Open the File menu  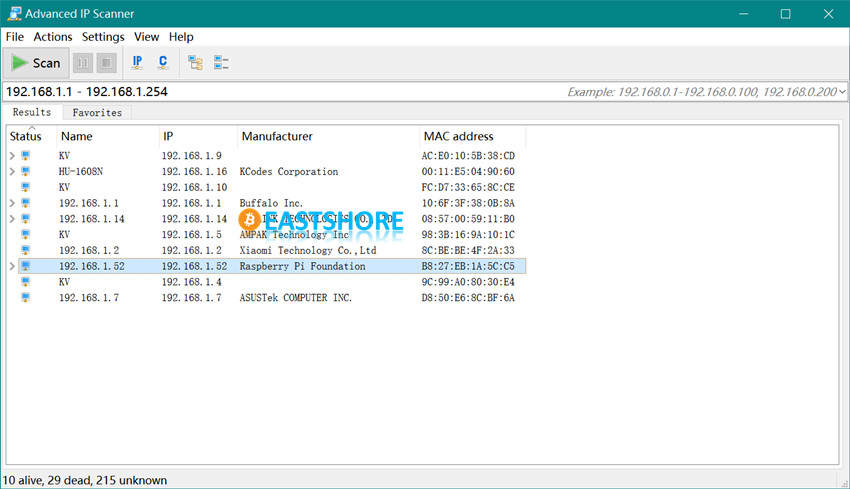click(15, 37)
